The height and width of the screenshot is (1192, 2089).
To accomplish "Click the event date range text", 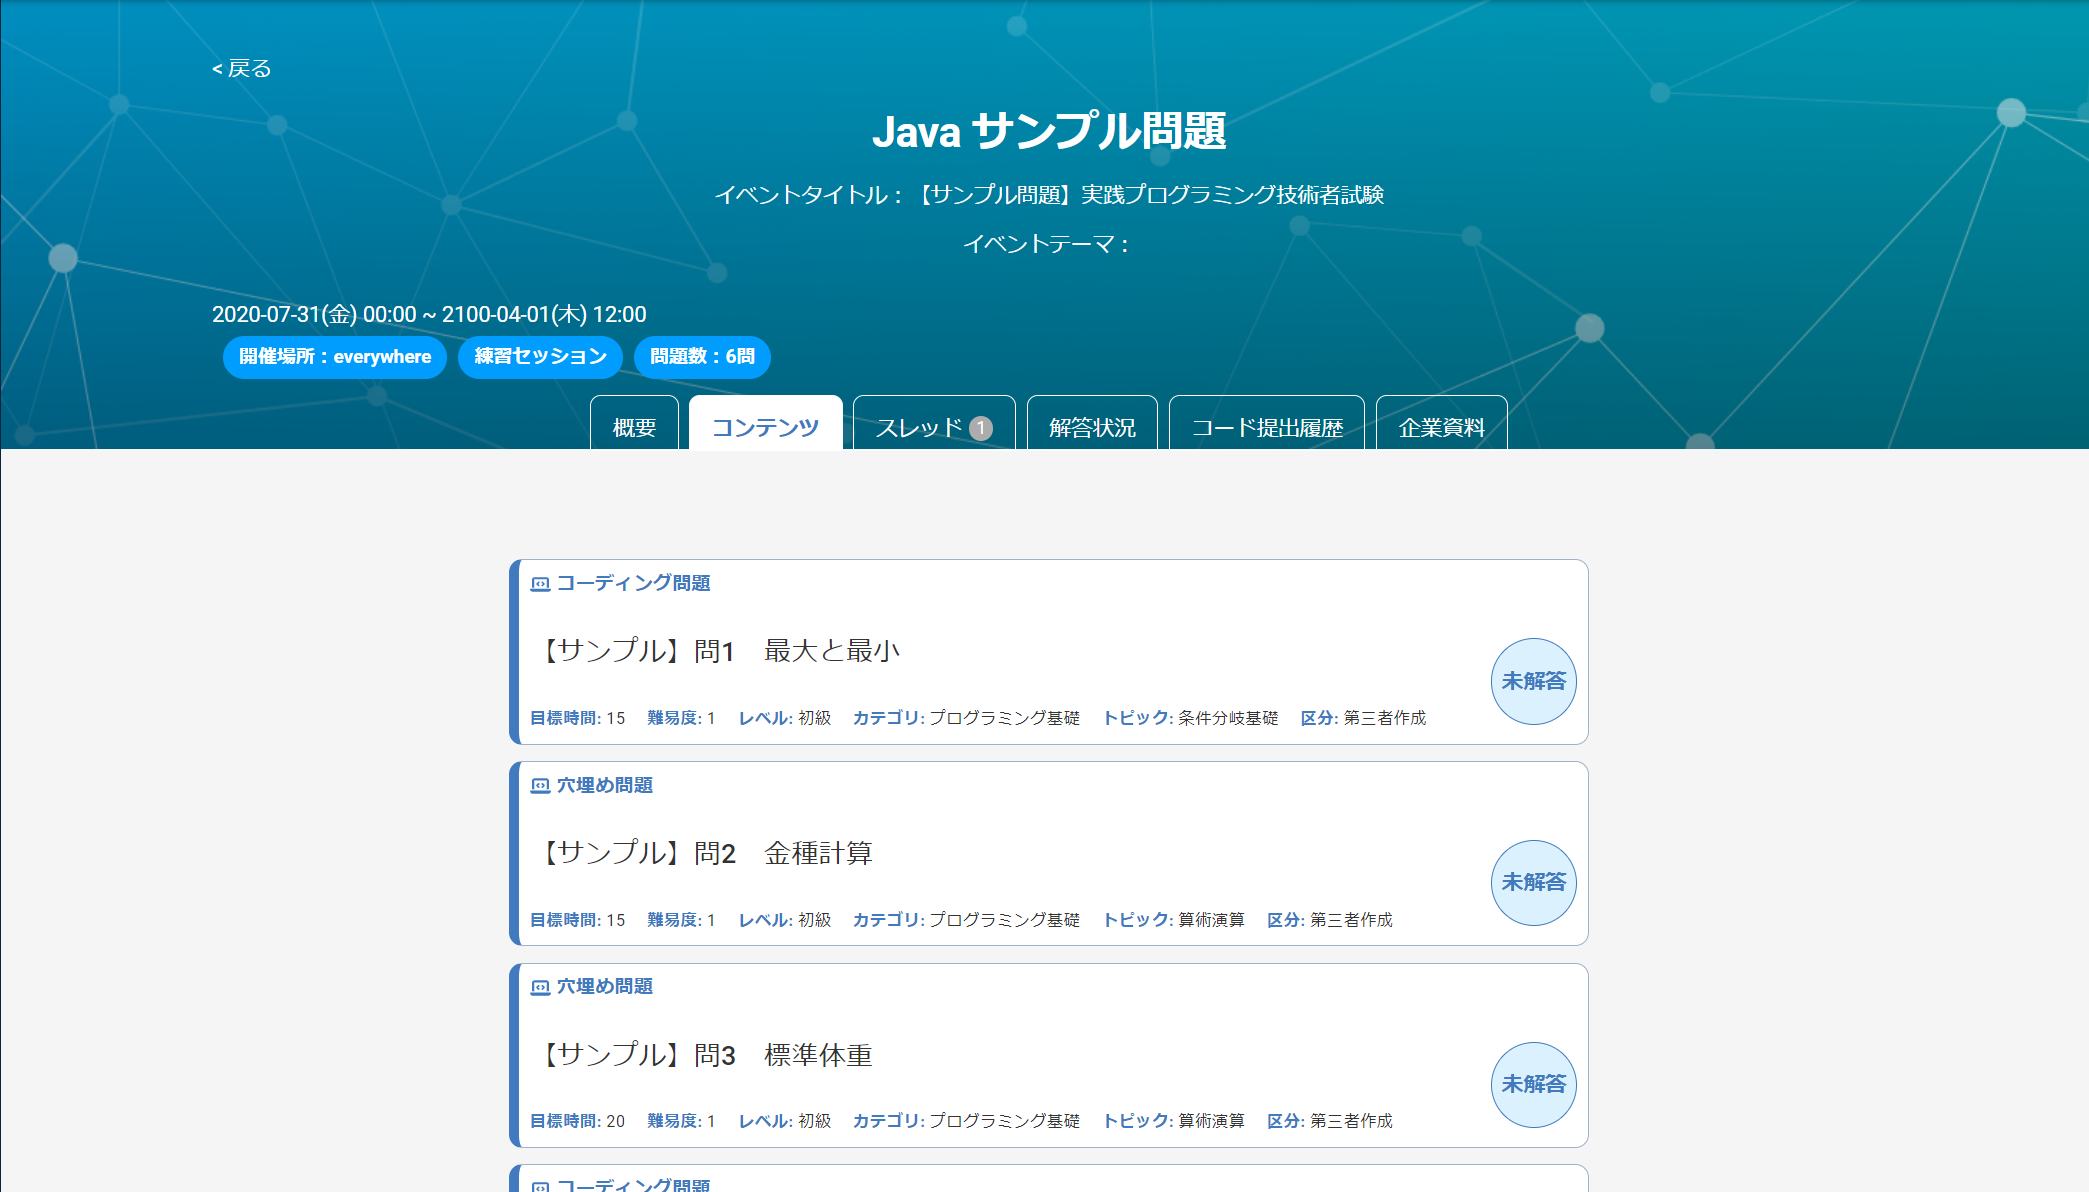I will pyautogui.click(x=429, y=314).
